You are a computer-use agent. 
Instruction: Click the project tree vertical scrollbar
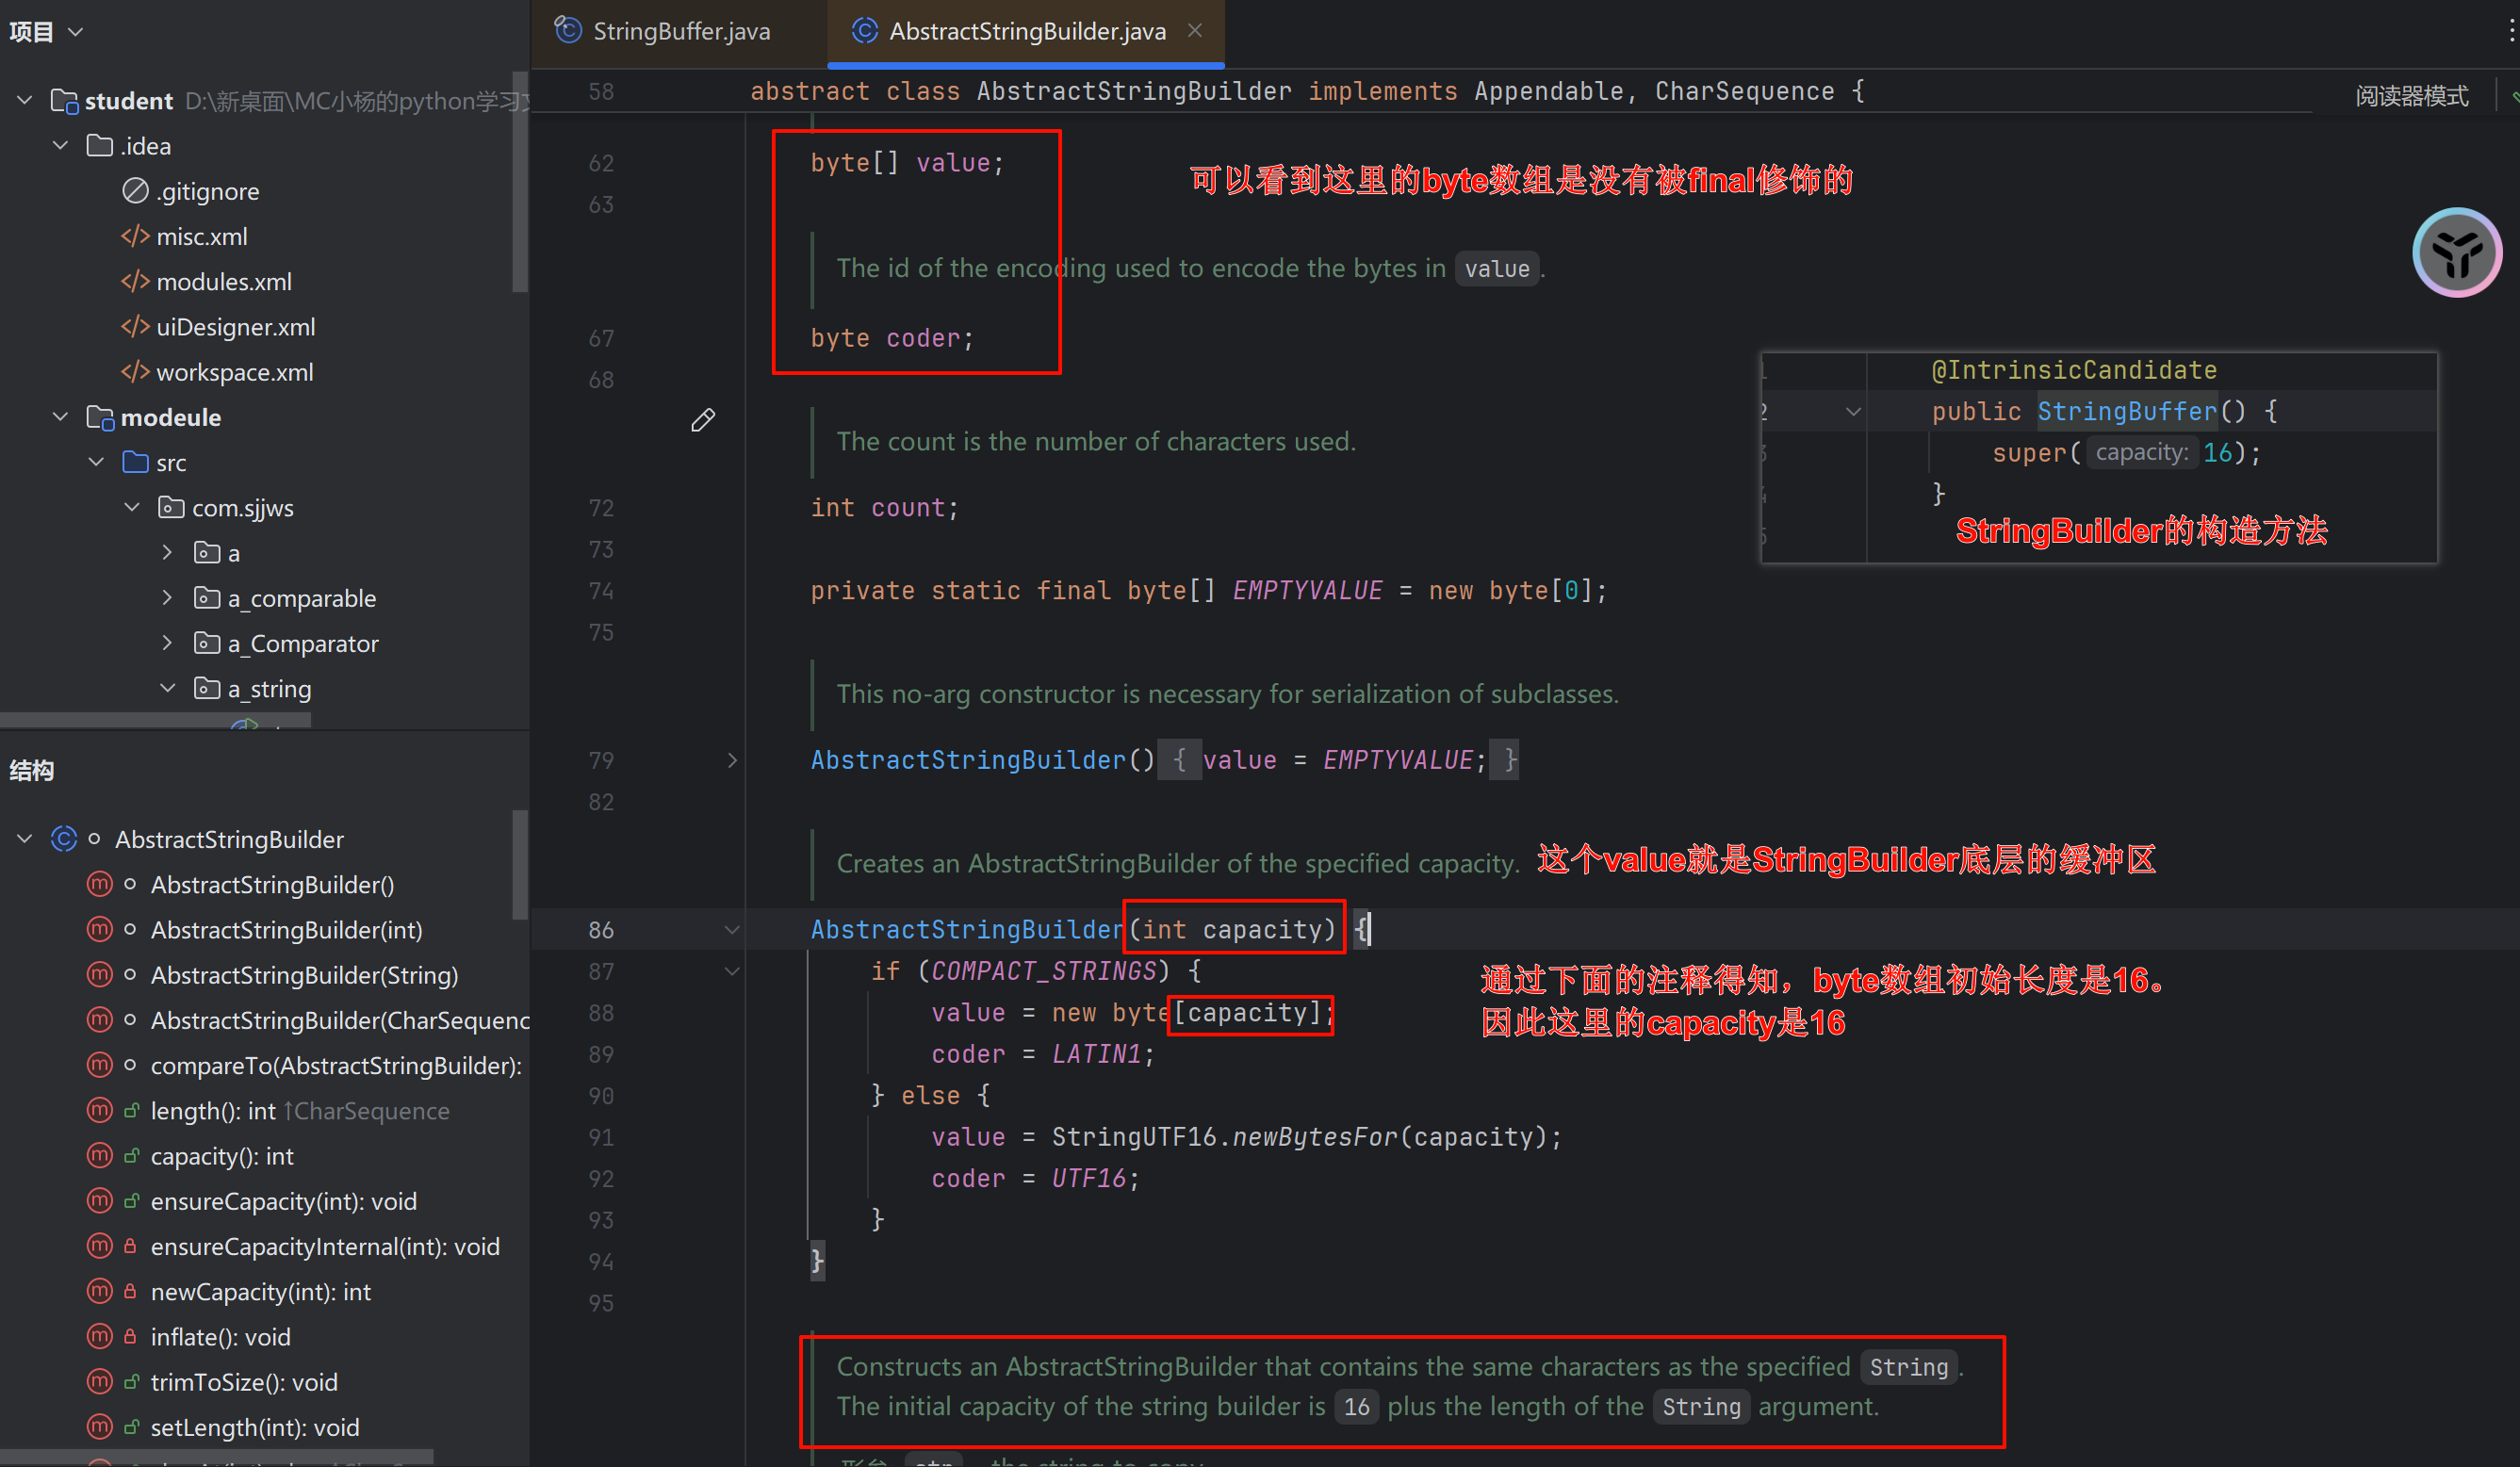pos(519,180)
